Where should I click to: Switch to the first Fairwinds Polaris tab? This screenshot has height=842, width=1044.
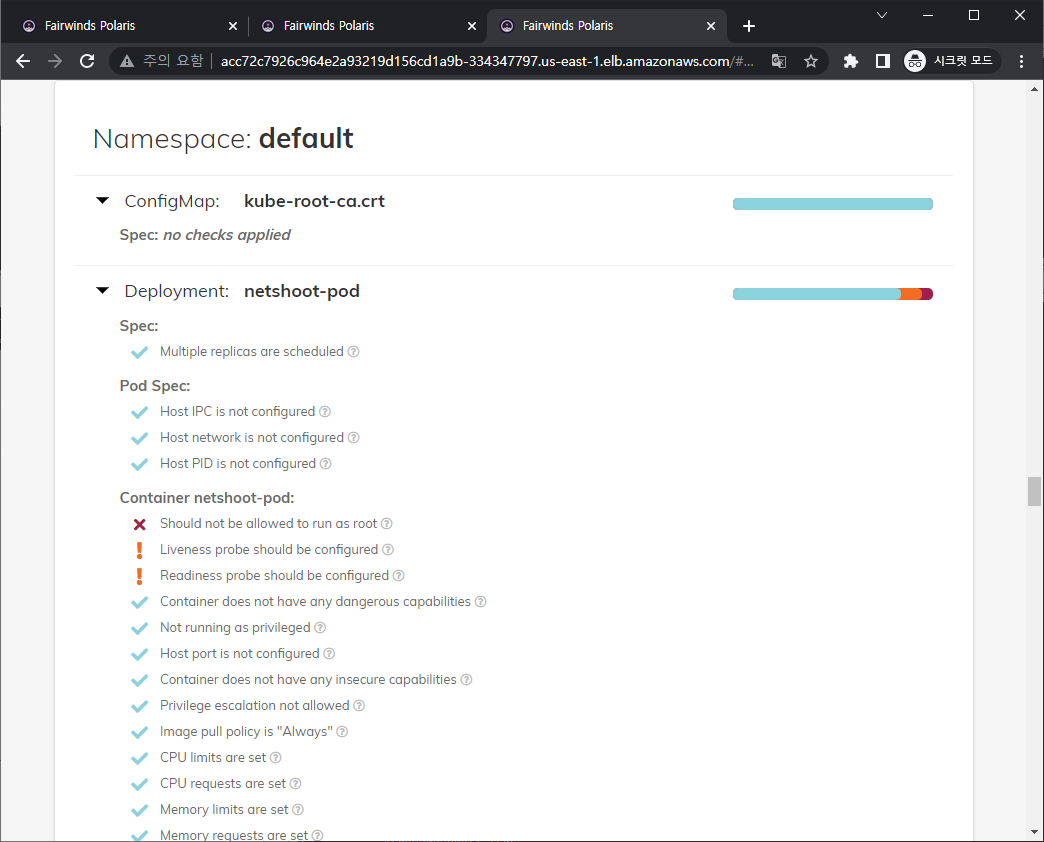click(x=120, y=25)
